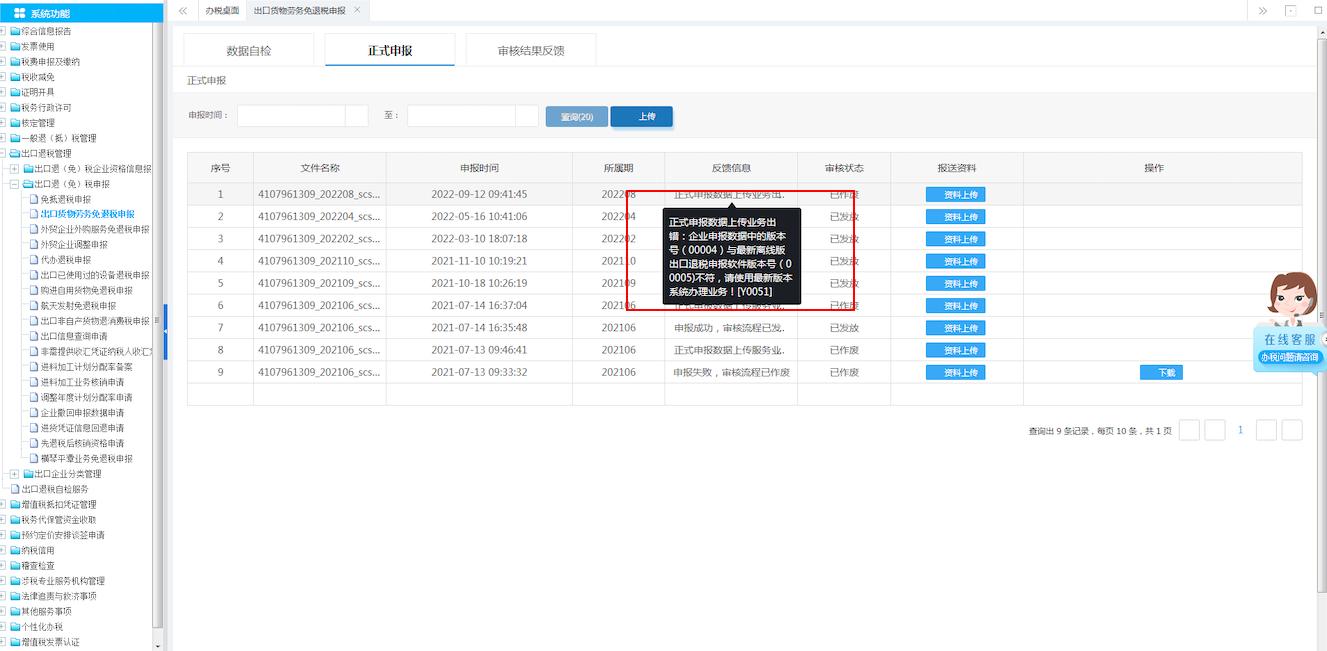The width and height of the screenshot is (1327, 651).
Task: Click the open folder icon for 出口退税管理
Action: point(15,154)
